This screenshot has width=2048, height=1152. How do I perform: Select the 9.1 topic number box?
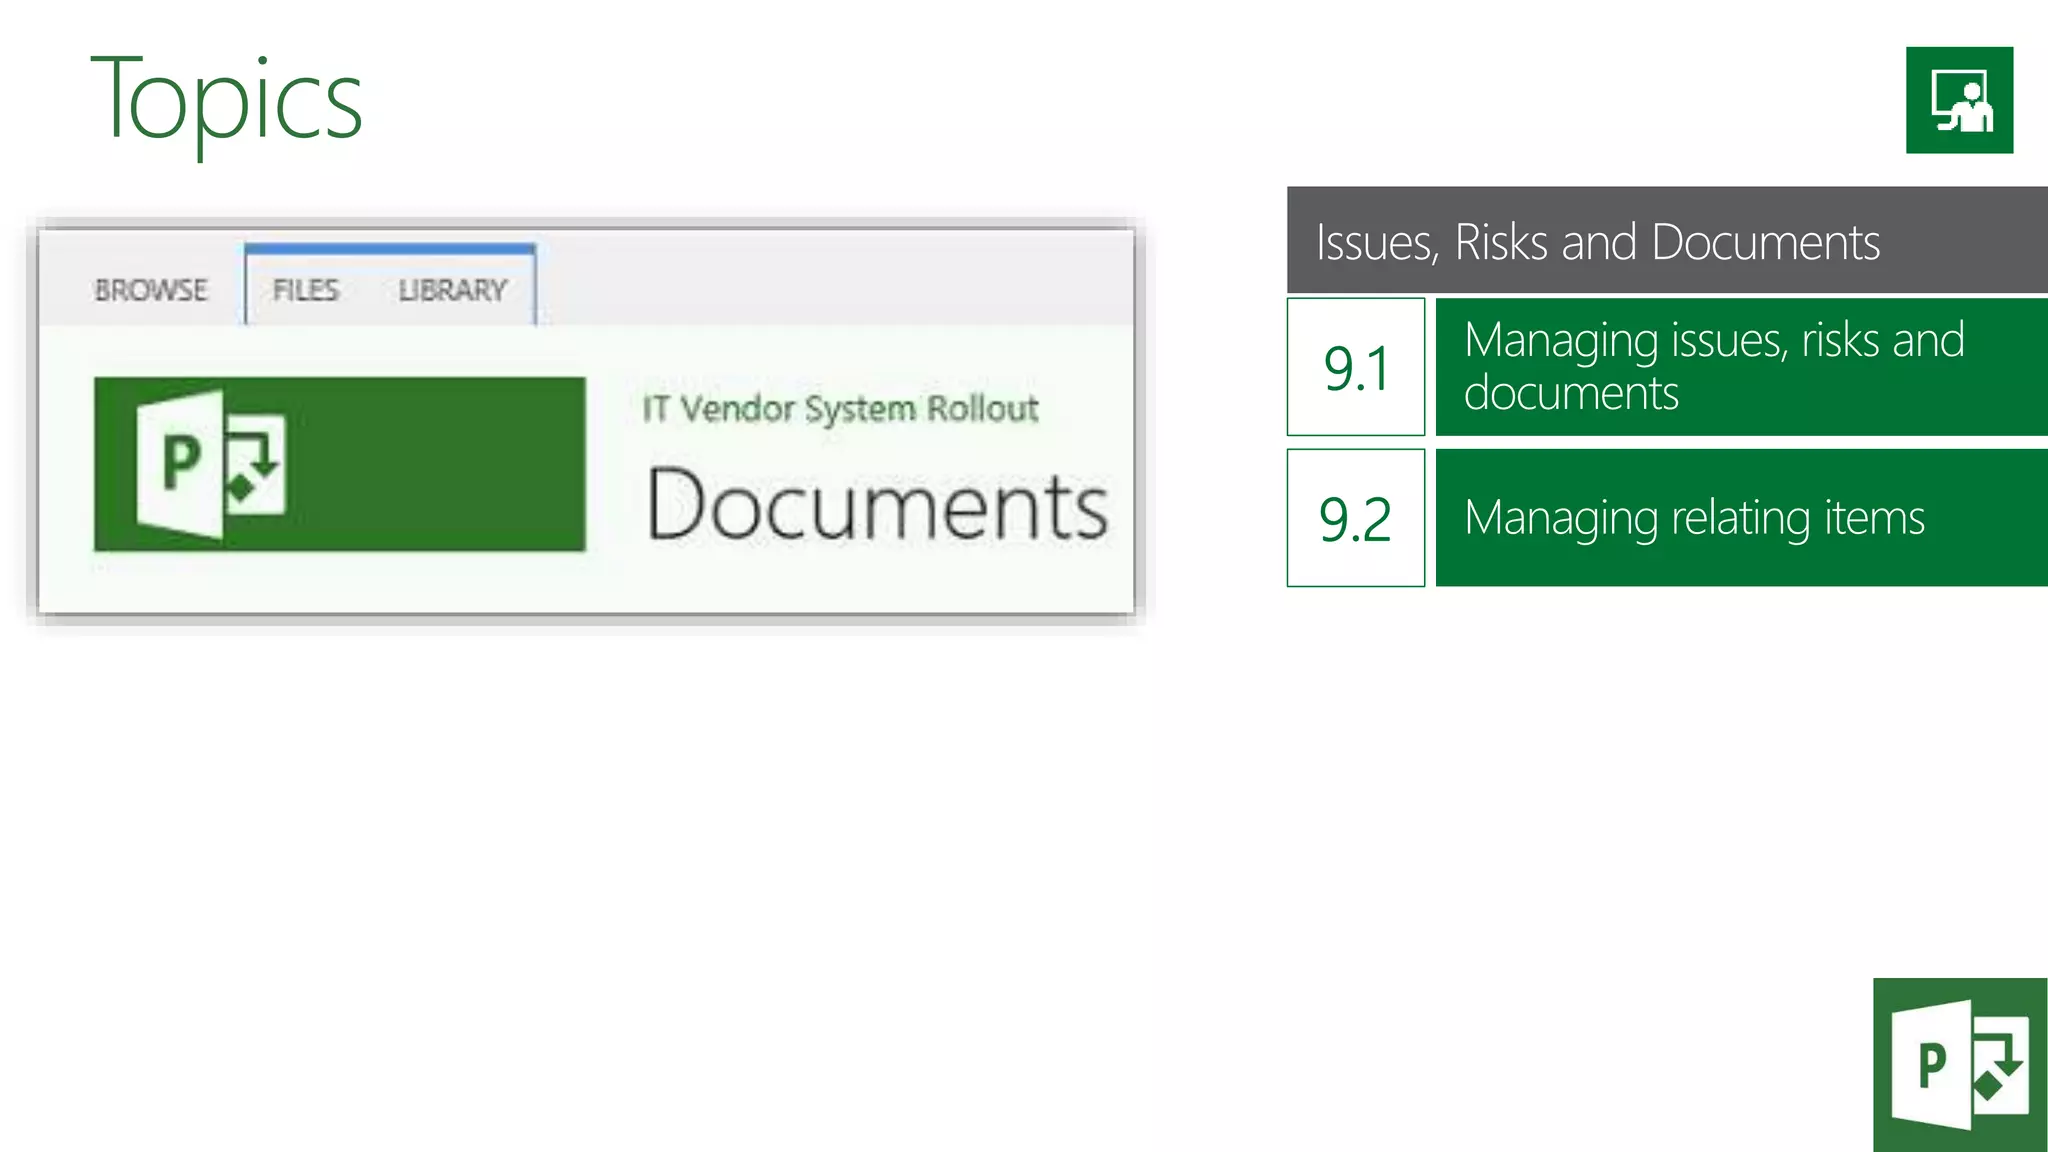click(x=1356, y=367)
